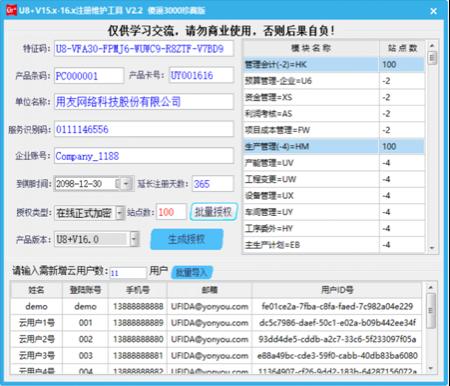Click the 模块名称 column header
The height and width of the screenshot is (386, 450).
[x=311, y=48]
